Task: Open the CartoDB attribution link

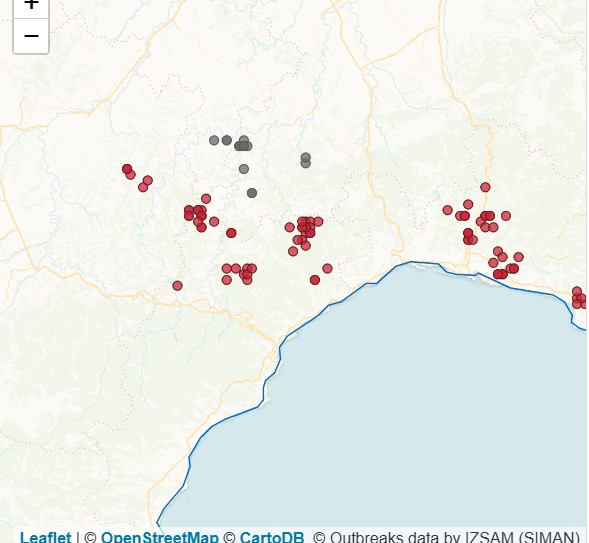Action: pos(272,537)
